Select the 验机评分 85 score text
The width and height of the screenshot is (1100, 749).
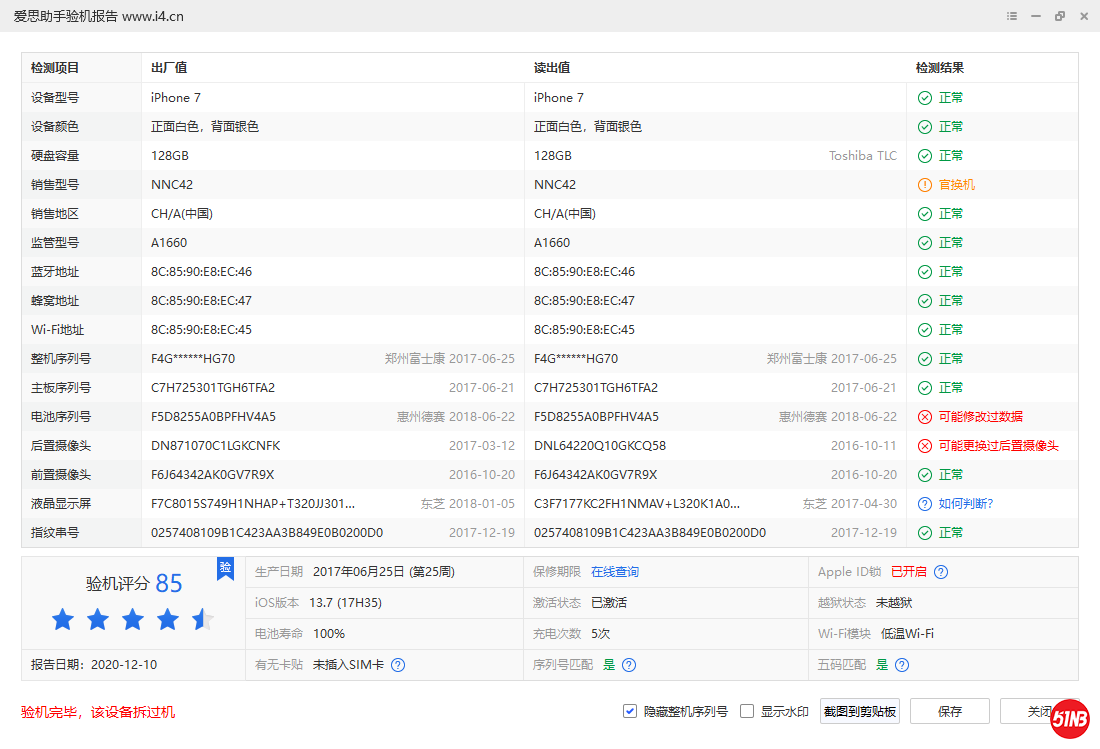[x=133, y=583]
